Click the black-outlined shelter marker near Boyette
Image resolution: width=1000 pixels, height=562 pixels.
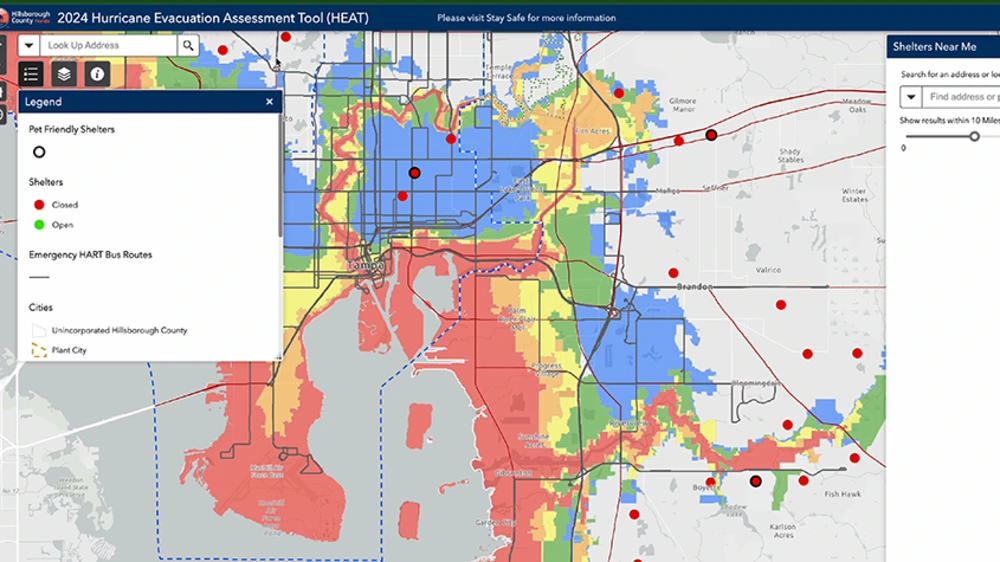pyautogui.click(x=755, y=482)
